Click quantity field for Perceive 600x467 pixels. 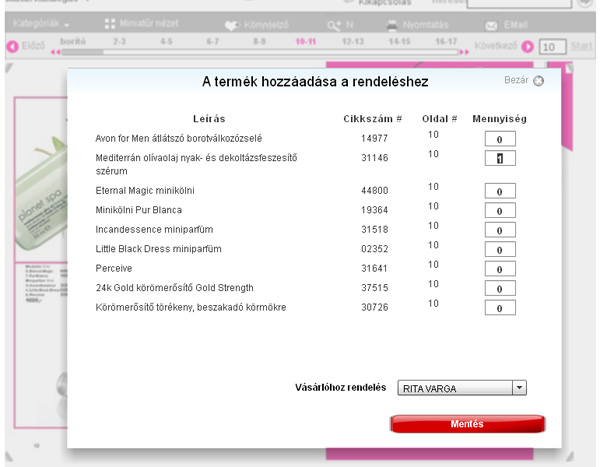tap(500, 269)
